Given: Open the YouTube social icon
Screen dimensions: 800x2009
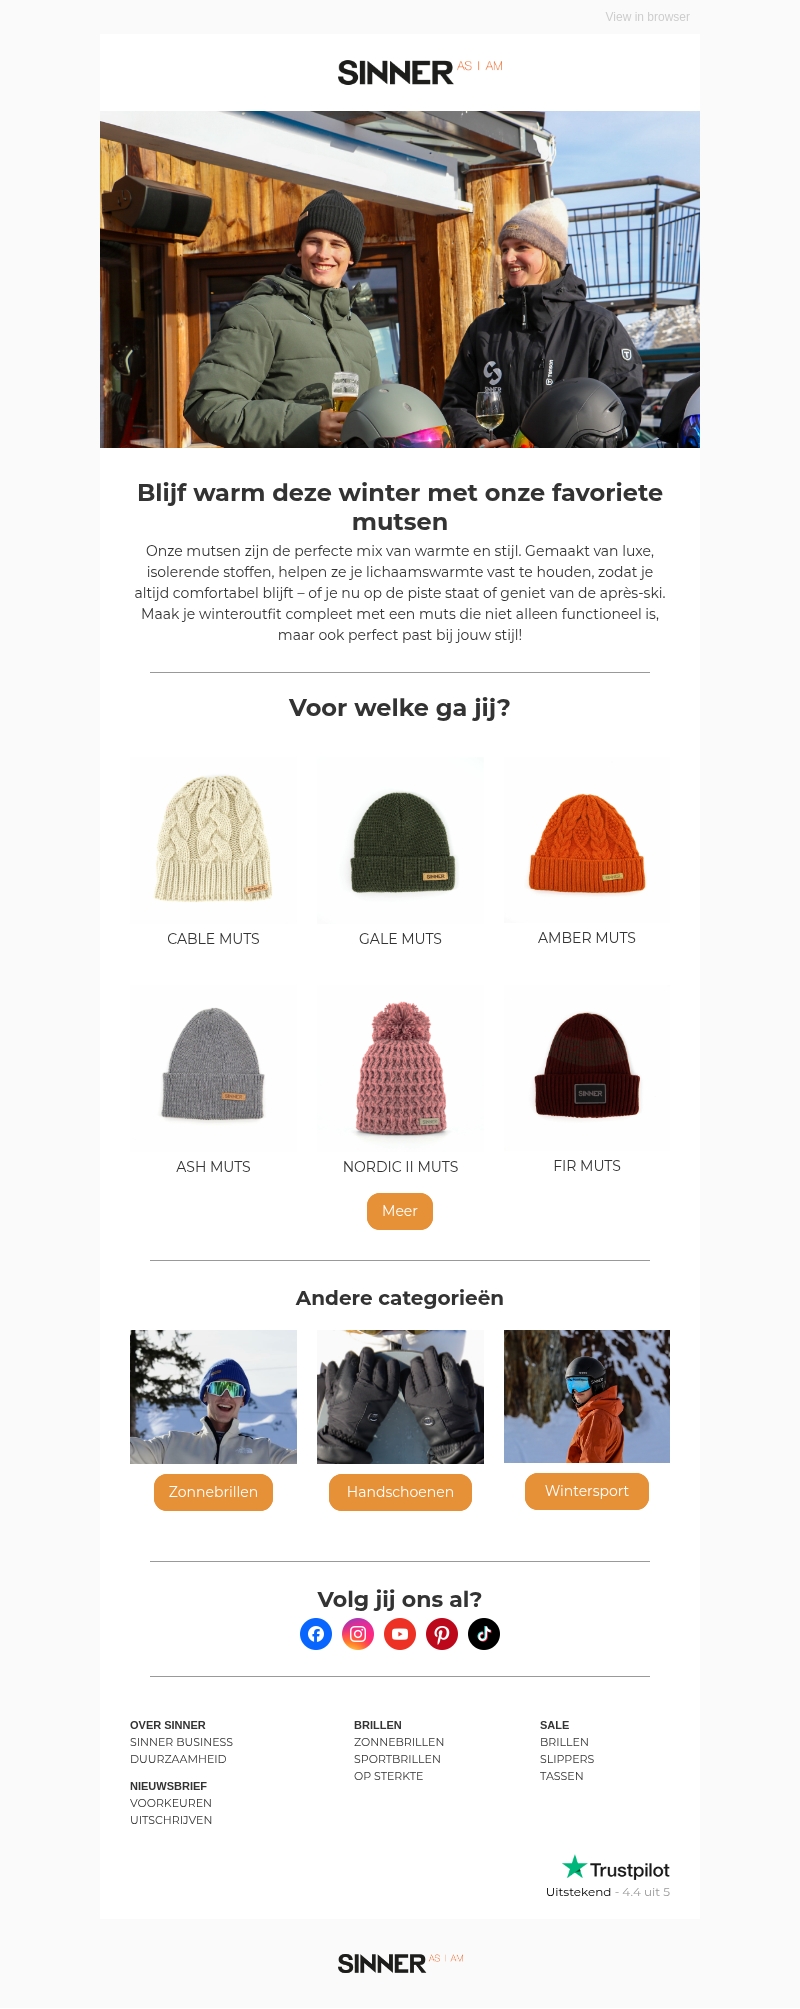Looking at the screenshot, I should [x=400, y=1634].
